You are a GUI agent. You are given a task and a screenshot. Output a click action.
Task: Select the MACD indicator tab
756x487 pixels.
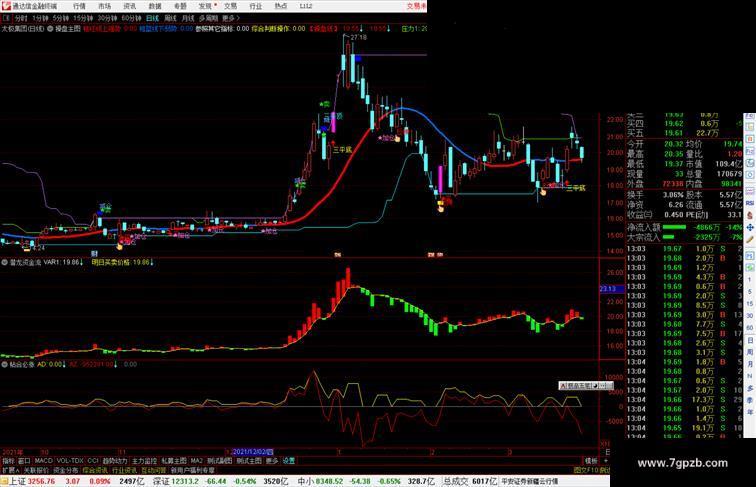pyautogui.click(x=43, y=461)
